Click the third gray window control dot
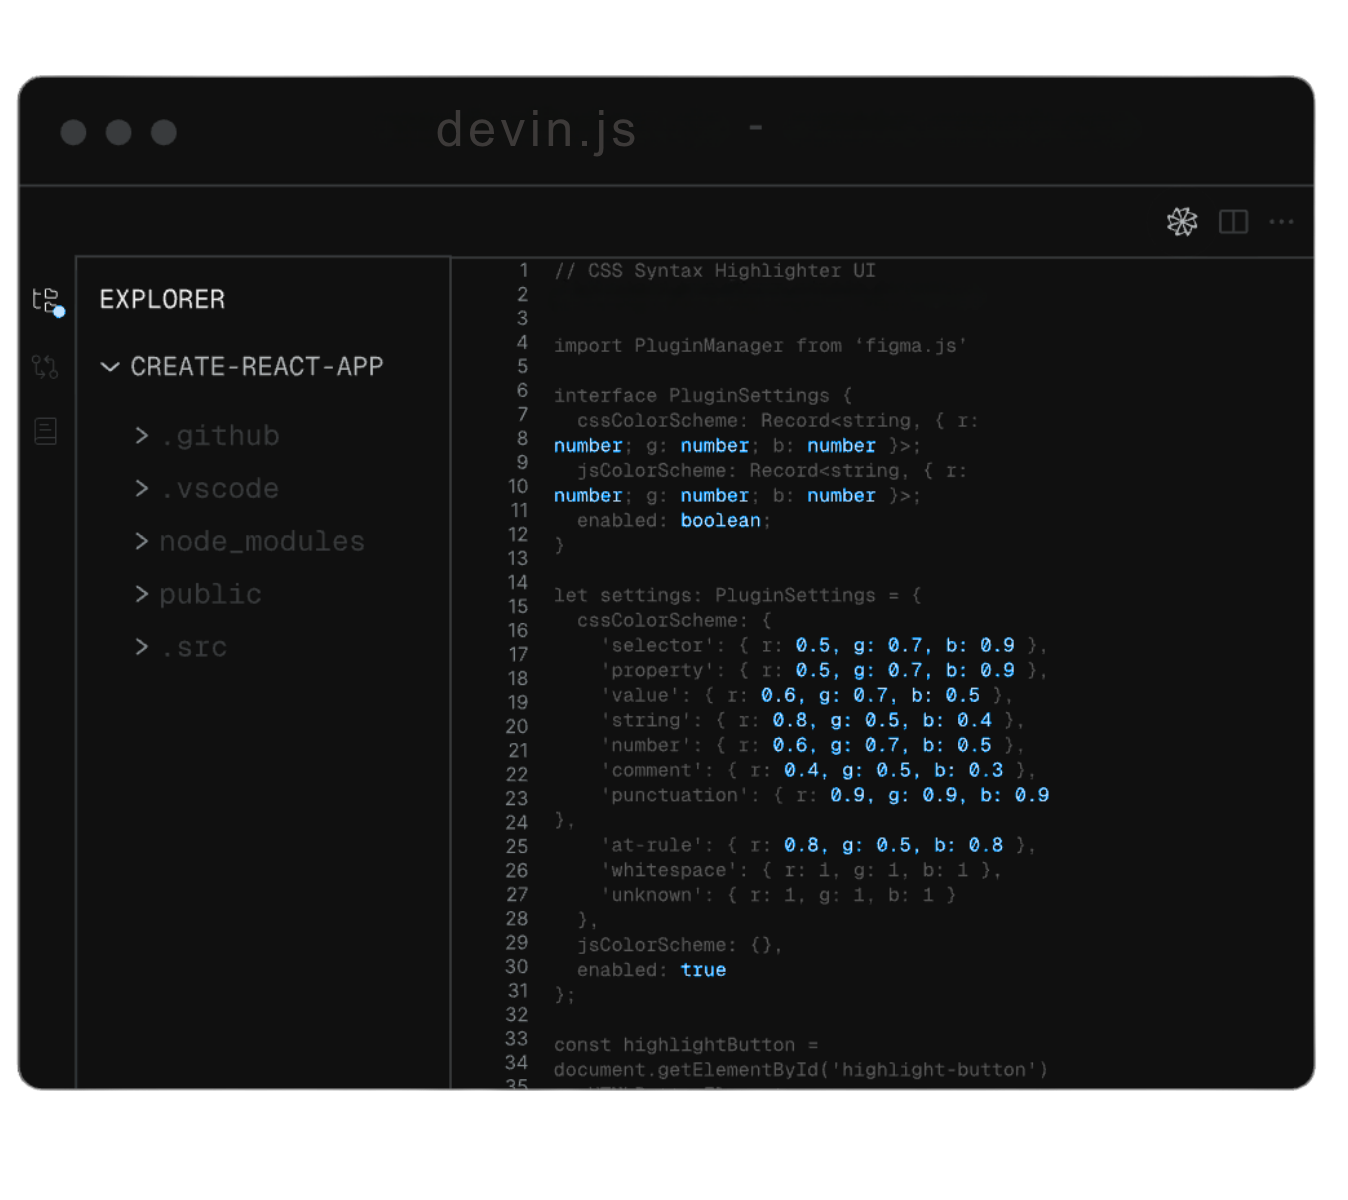The height and width of the screenshot is (1200, 1348). pos(164,132)
